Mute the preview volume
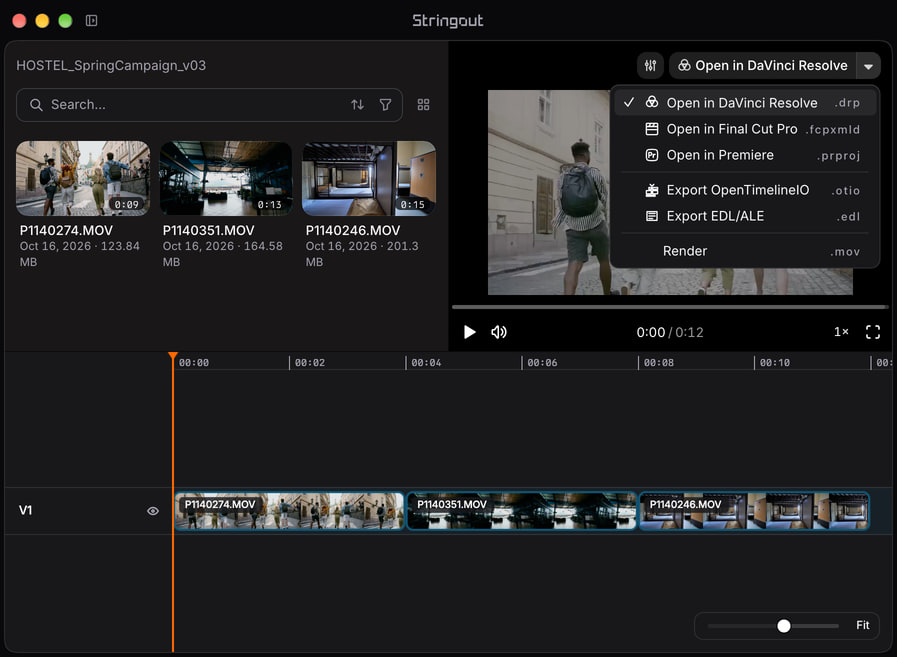897x657 pixels. [499, 332]
